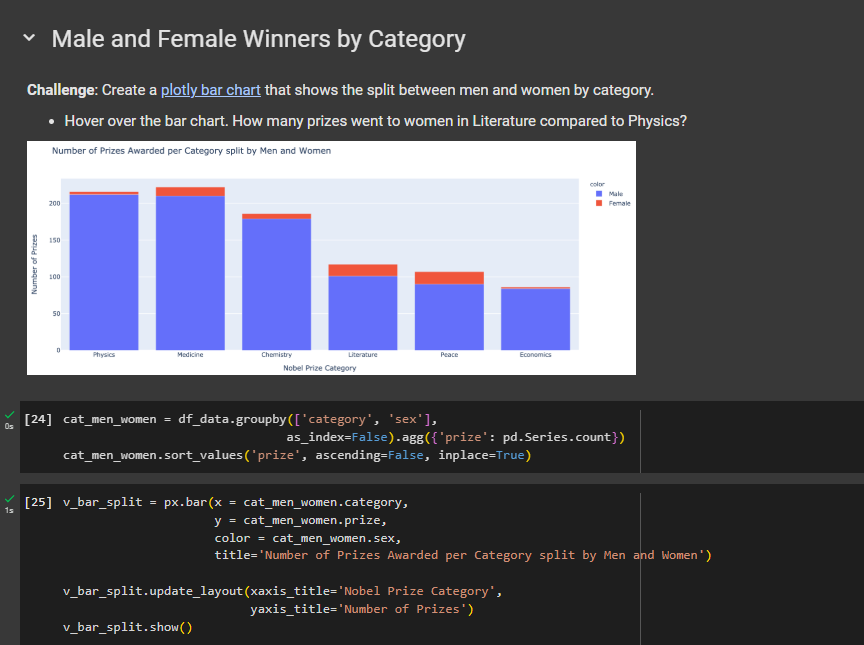864x645 pixels.
Task: Collapse the Male and Female Winners section
Action: click(29, 38)
